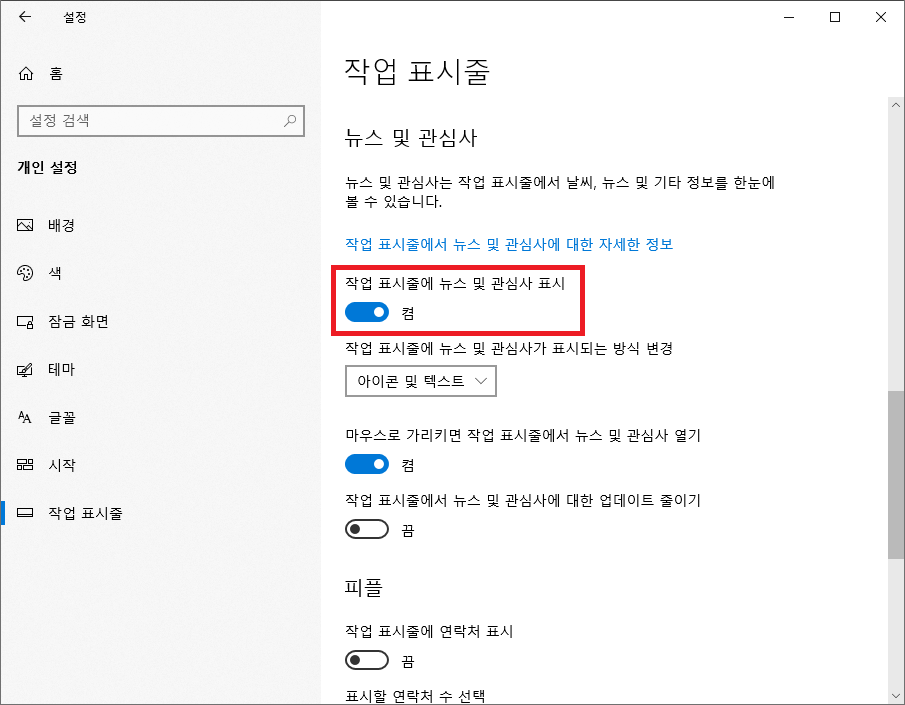Click the 홈 (Home) icon
The width and height of the screenshot is (905, 705).
point(25,73)
